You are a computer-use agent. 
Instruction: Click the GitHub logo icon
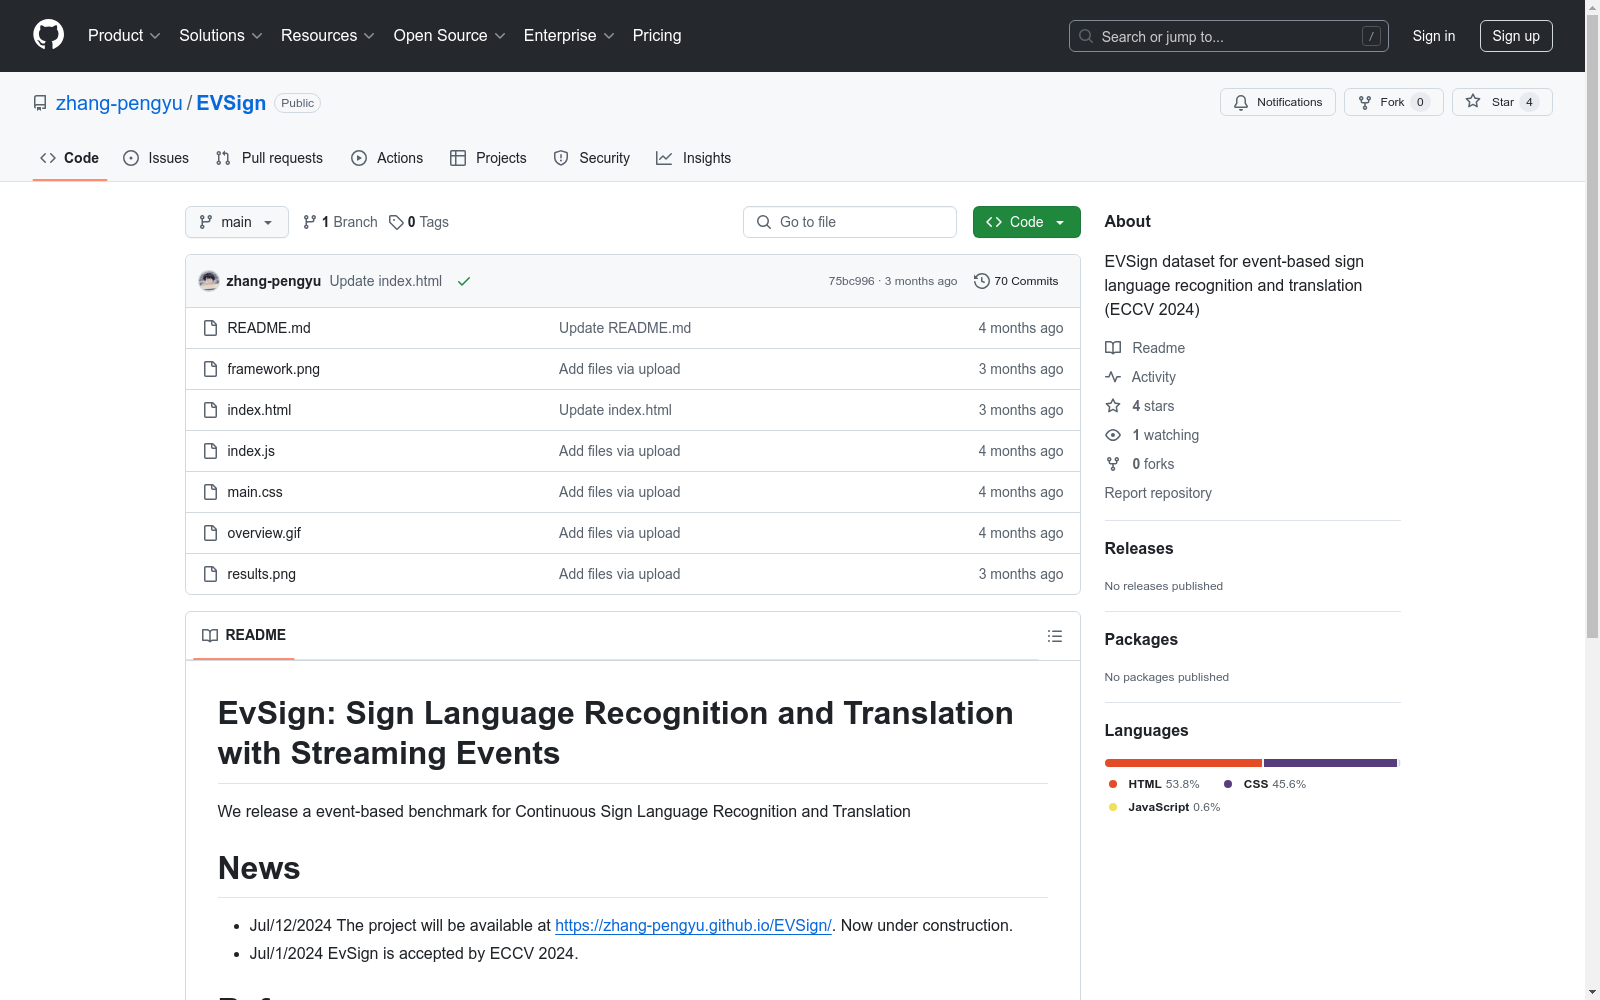pyautogui.click(x=48, y=35)
